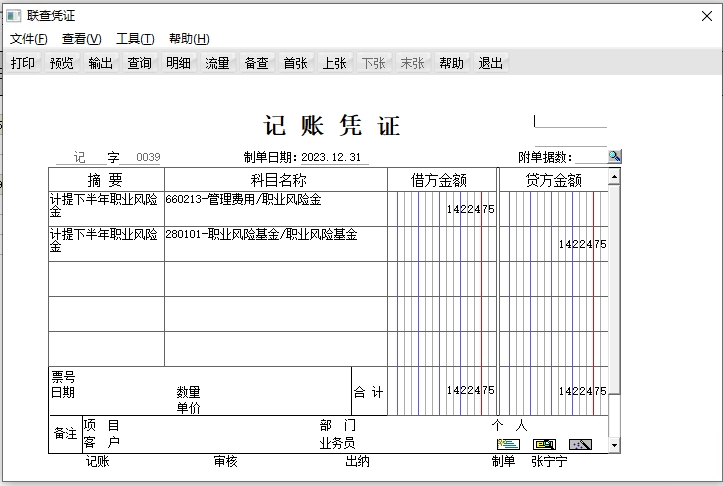Open the 工具(T) menu
The width and height of the screenshot is (723, 486).
point(135,39)
